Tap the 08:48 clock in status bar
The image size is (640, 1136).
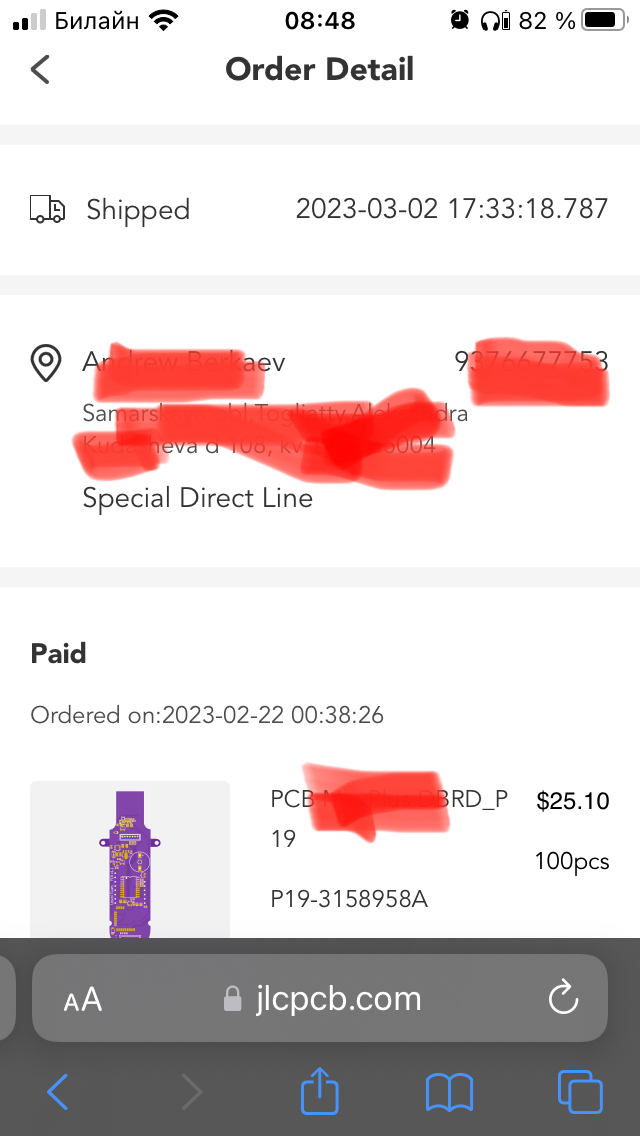click(320, 20)
